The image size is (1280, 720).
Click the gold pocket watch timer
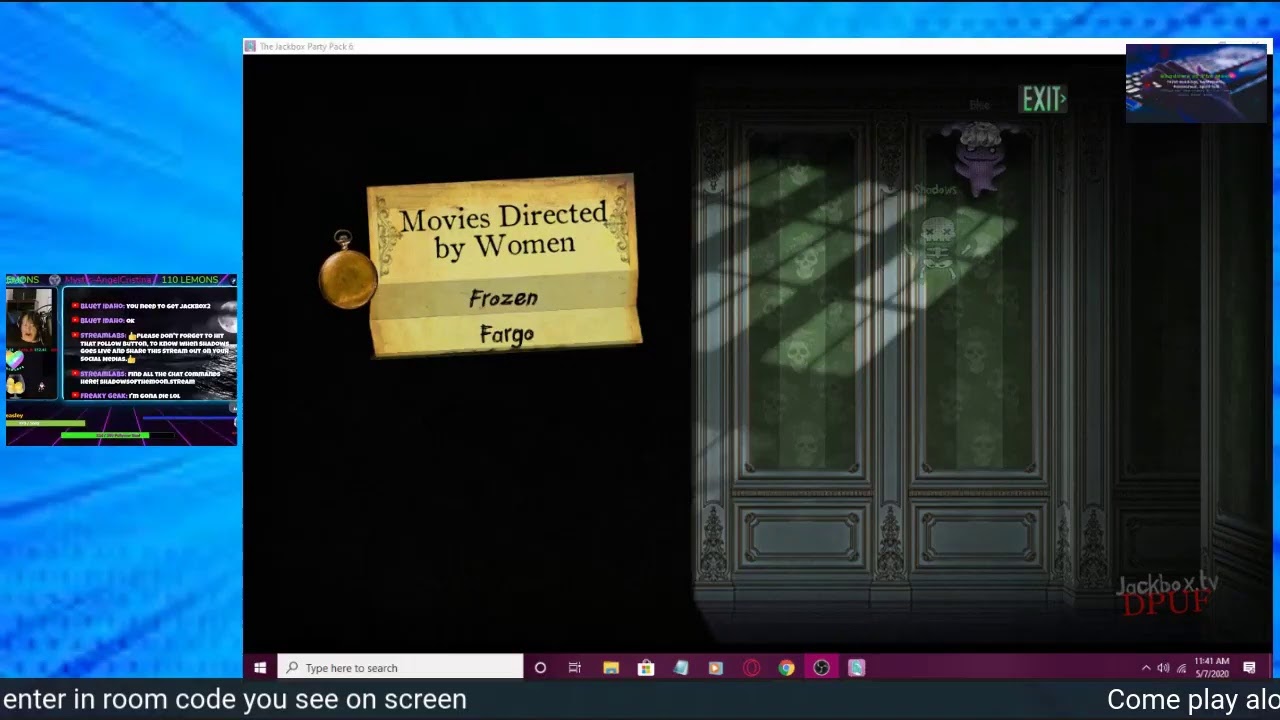click(347, 270)
